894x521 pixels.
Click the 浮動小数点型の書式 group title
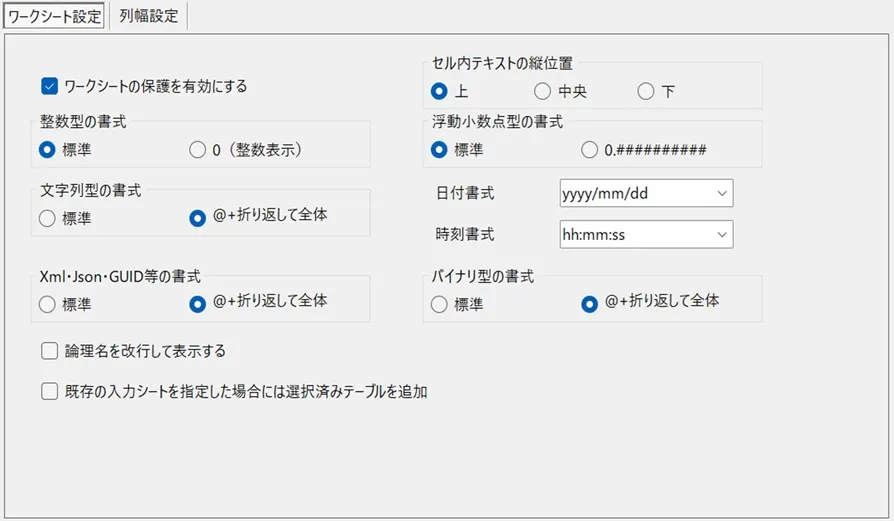pyautogui.click(x=497, y=121)
